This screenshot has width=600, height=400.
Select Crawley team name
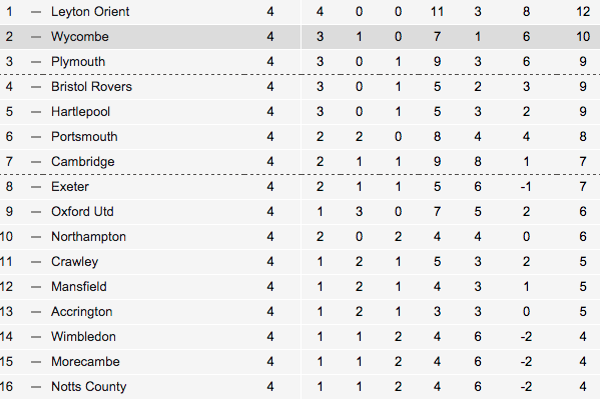pos(75,261)
